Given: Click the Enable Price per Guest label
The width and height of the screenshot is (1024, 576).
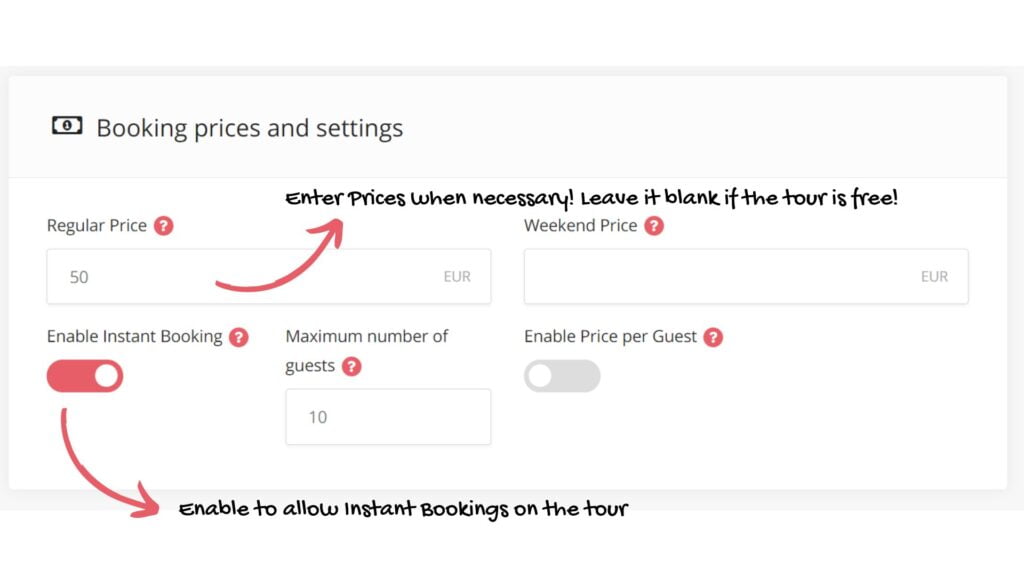Looking at the screenshot, I should coord(611,336).
